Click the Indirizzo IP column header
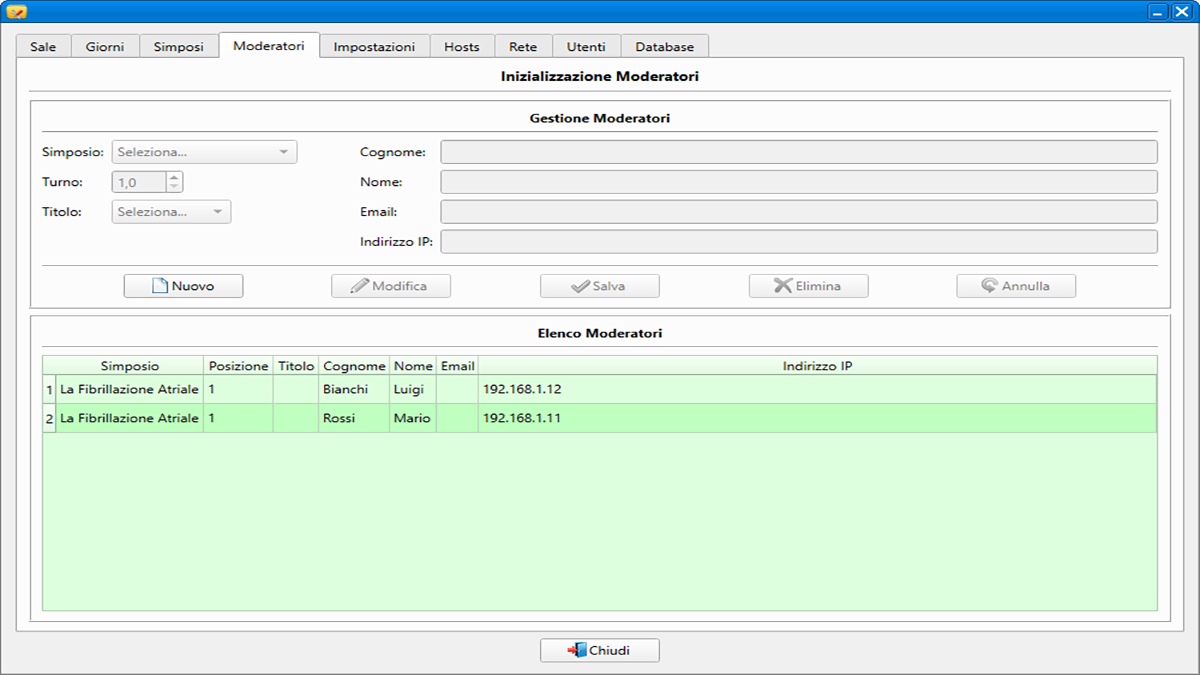The height and width of the screenshot is (675, 1200). point(817,366)
